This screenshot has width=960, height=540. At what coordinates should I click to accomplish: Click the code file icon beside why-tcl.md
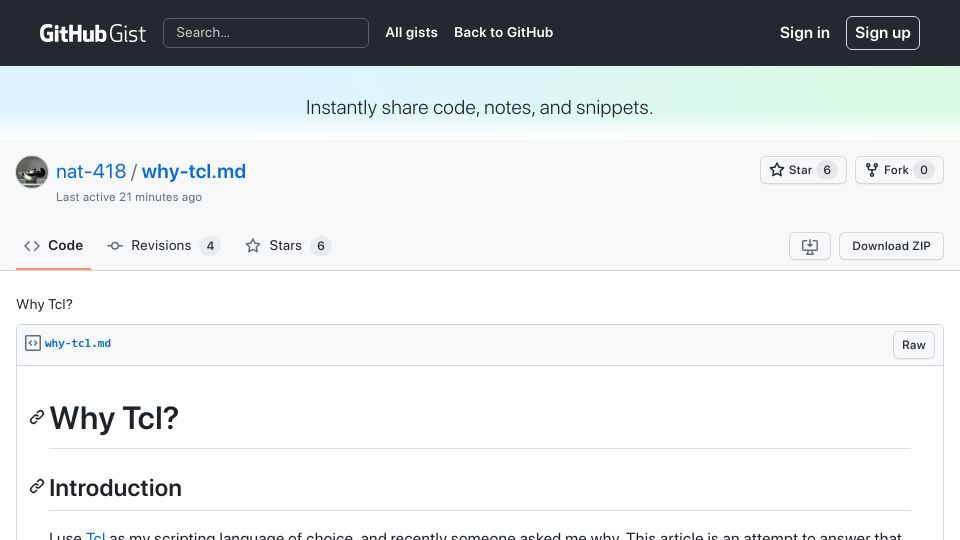(33, 343)
